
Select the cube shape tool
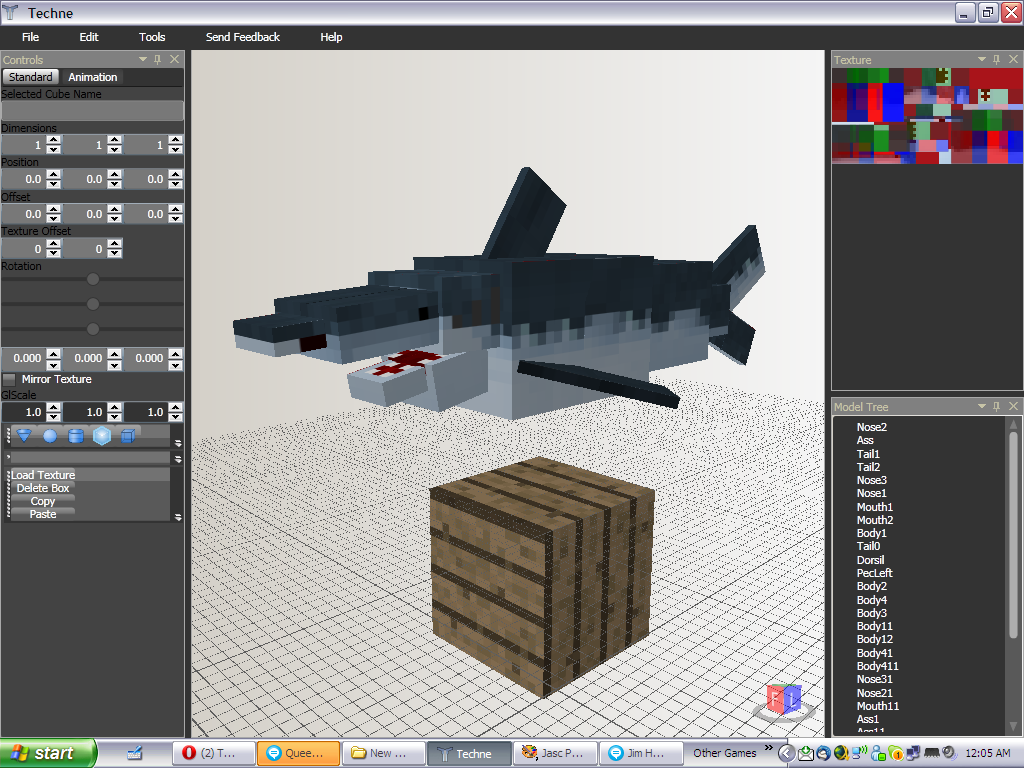coord(129,435)
